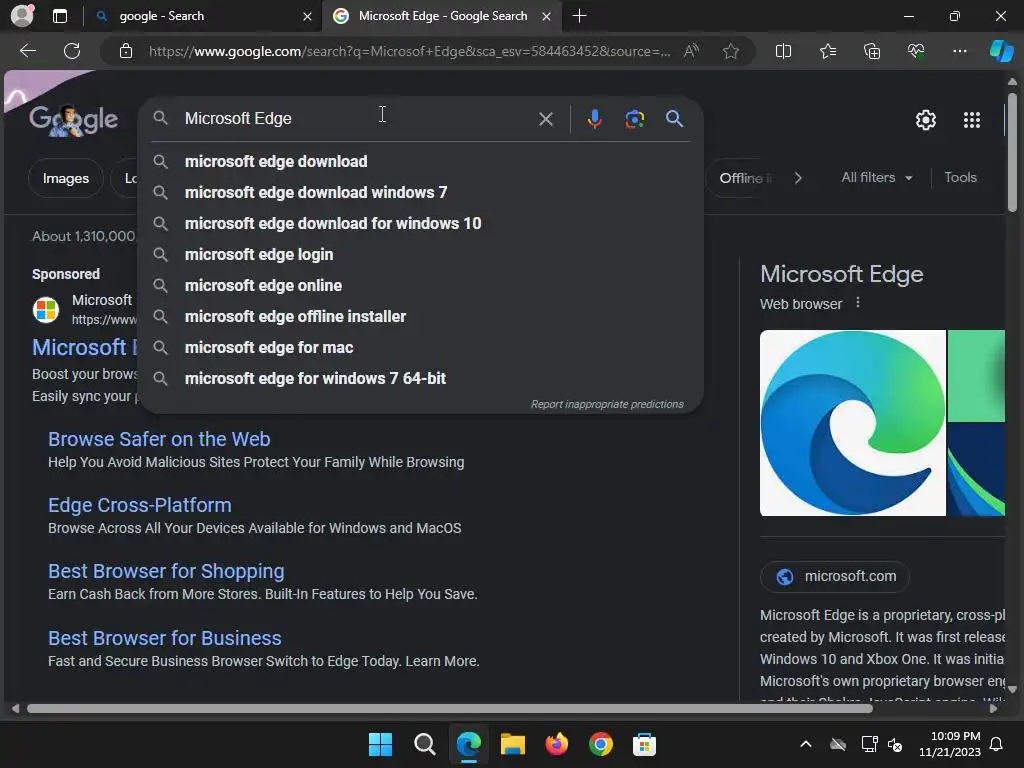Open Microsoft Store from taskbar
1024x768 pixels.
[644, 744]
